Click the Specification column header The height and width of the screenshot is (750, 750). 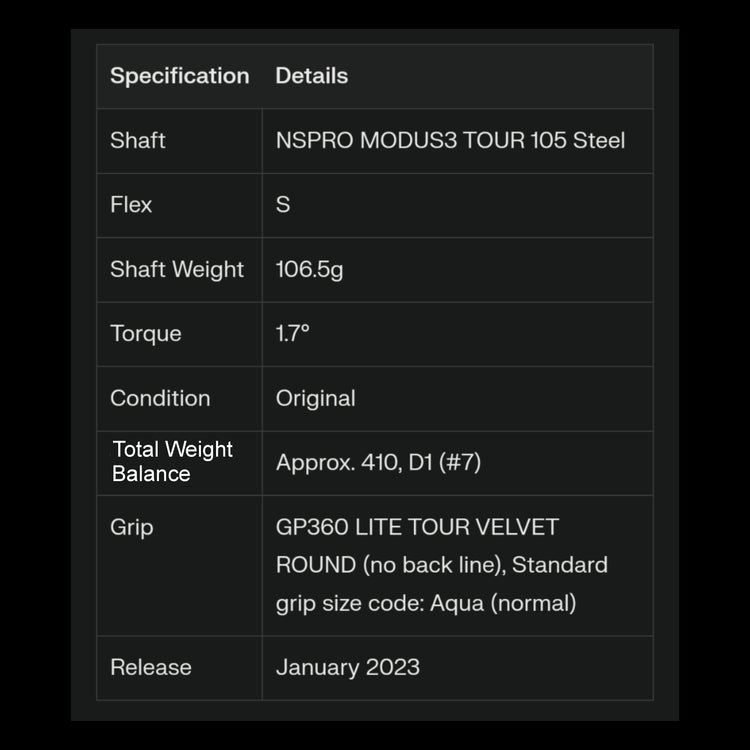click(179, 76)
